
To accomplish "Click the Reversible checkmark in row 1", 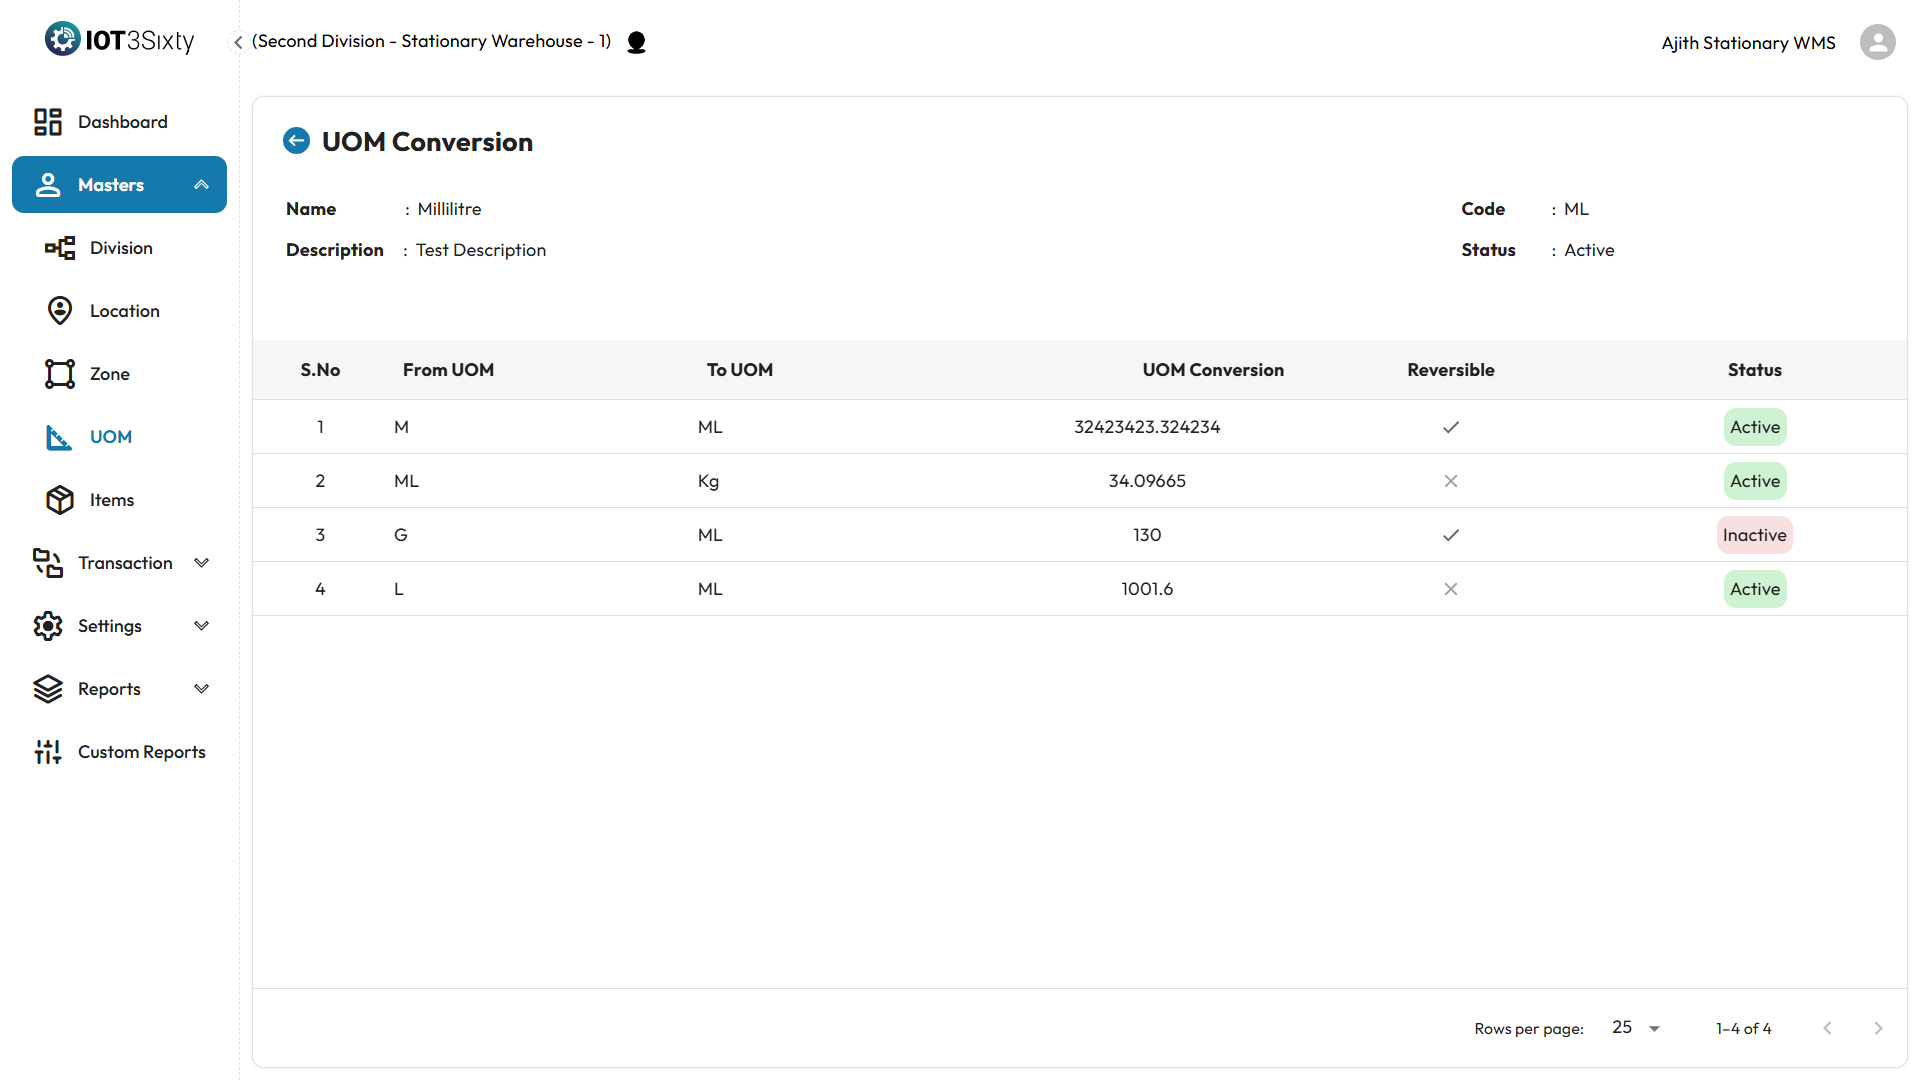I will pyautogui.click(x=1451, y=427).
